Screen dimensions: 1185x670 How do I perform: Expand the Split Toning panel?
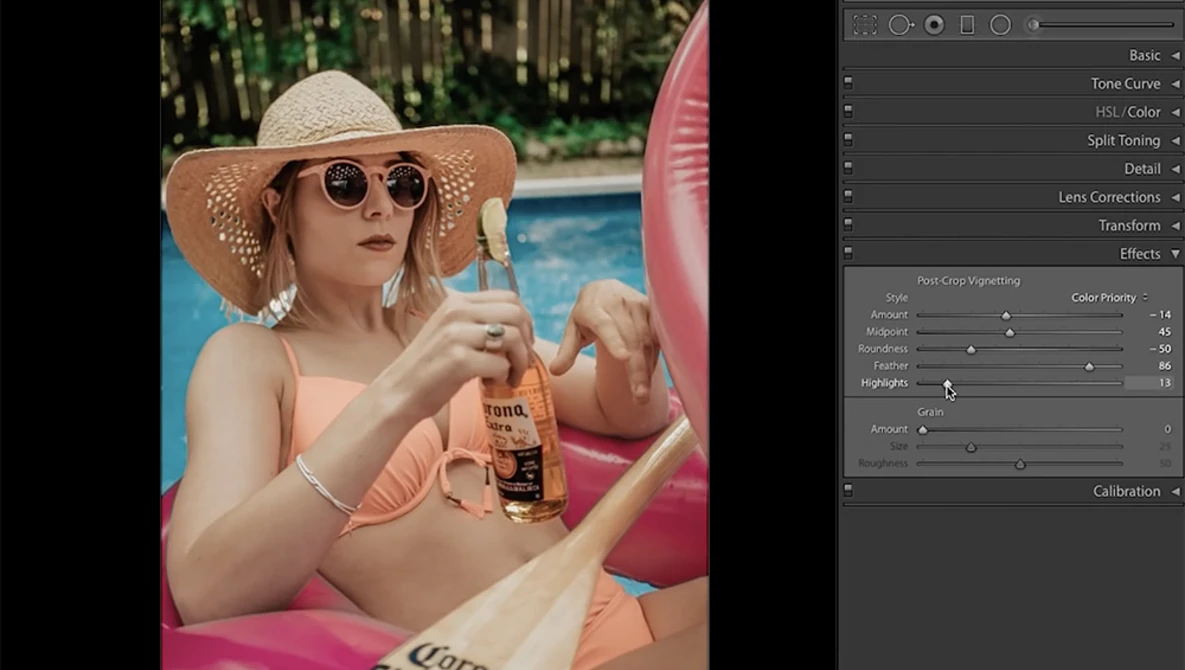tap(1175, 140)
